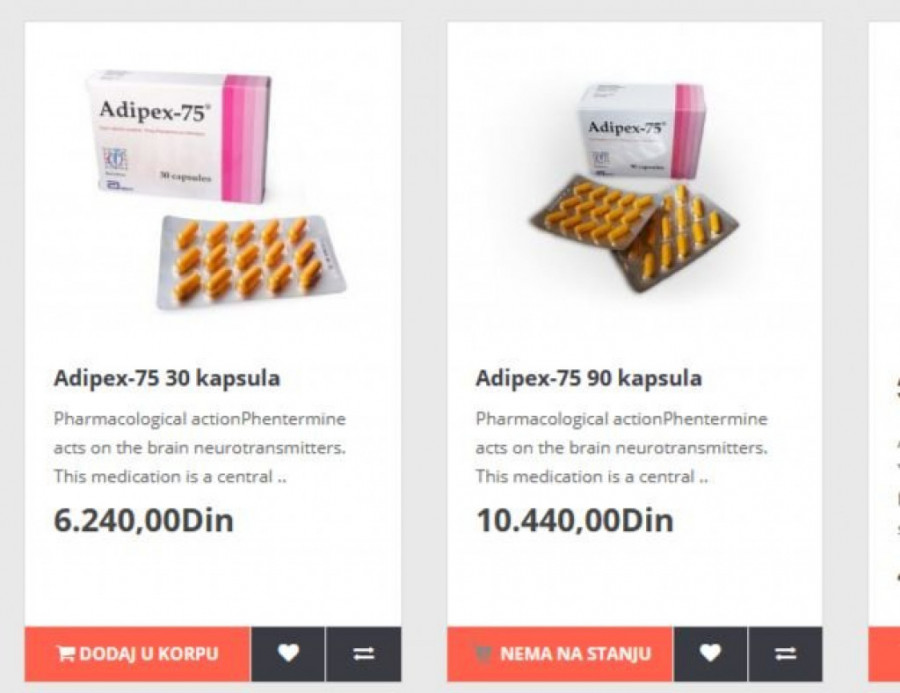The height and width of the screenshot is (693, 900).
Task: Add Adipex-75 90 kapsula to wishlist heart
Action: pos(711,653)
